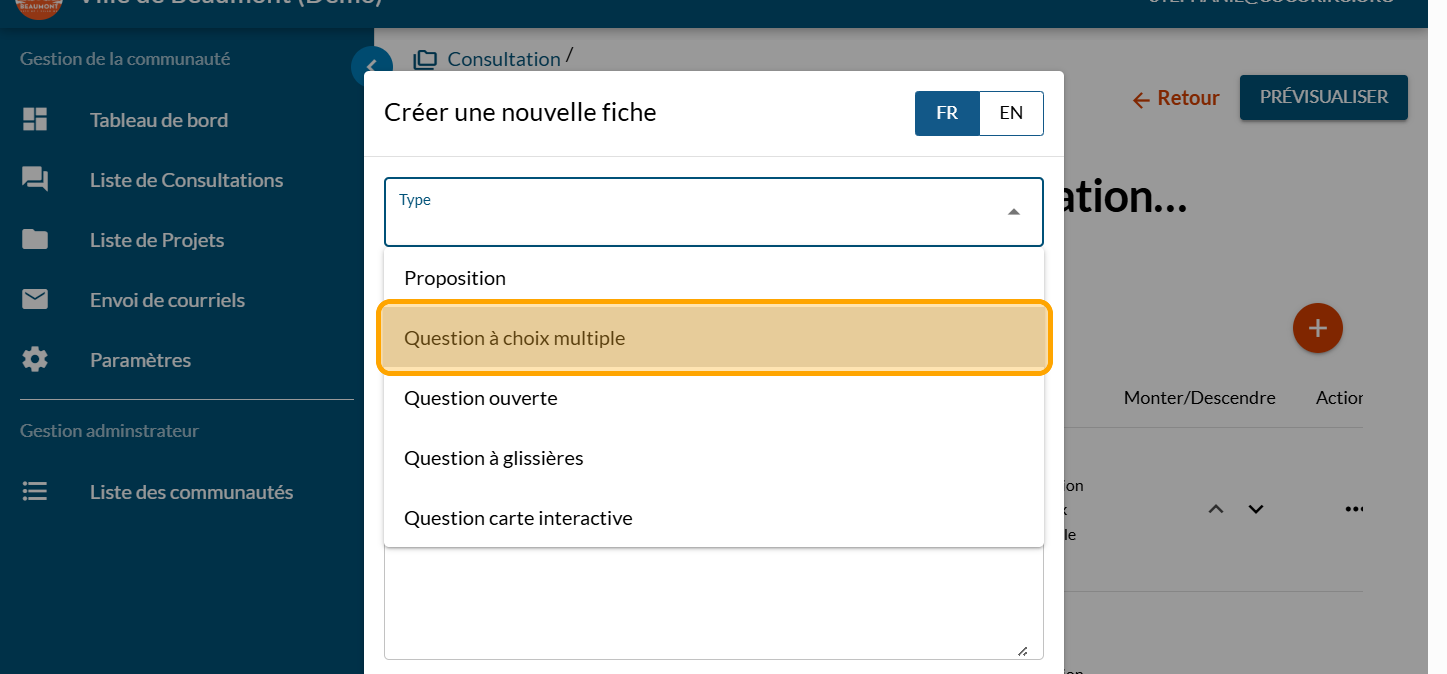Click the Liste des communautés list icon
1447x674 pixels.
35,492
